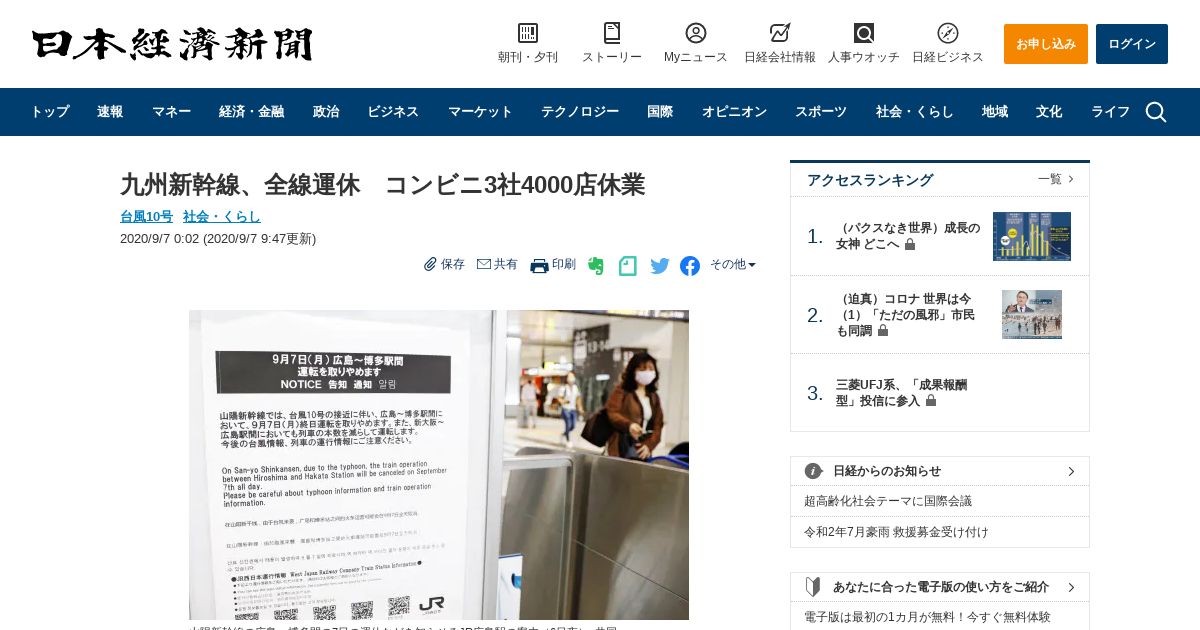Open ranking 2 photo thumbnail
This screenshot has width=1200, height=630.
[x=1032, y=315]
